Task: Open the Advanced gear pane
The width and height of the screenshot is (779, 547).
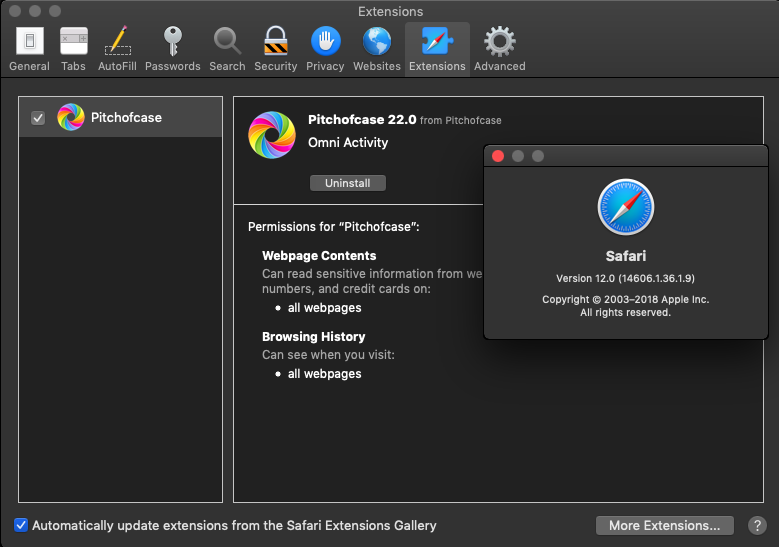Action: pyautogui.click(x=499, y=49)
